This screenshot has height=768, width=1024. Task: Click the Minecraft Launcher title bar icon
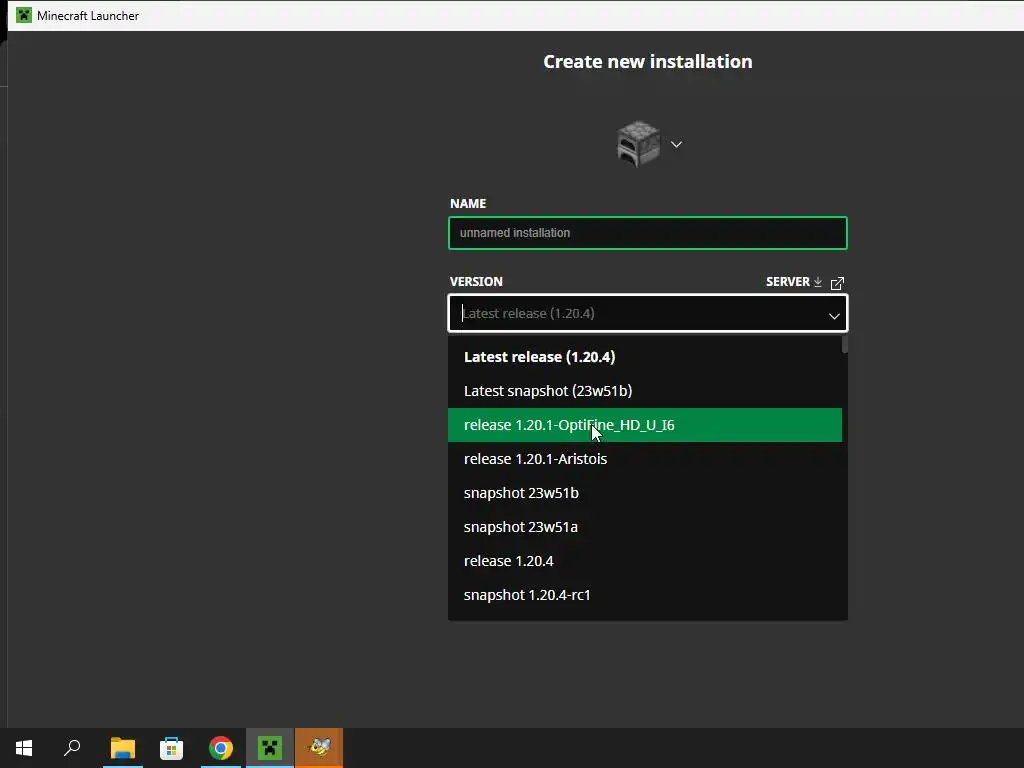(24, 15)
